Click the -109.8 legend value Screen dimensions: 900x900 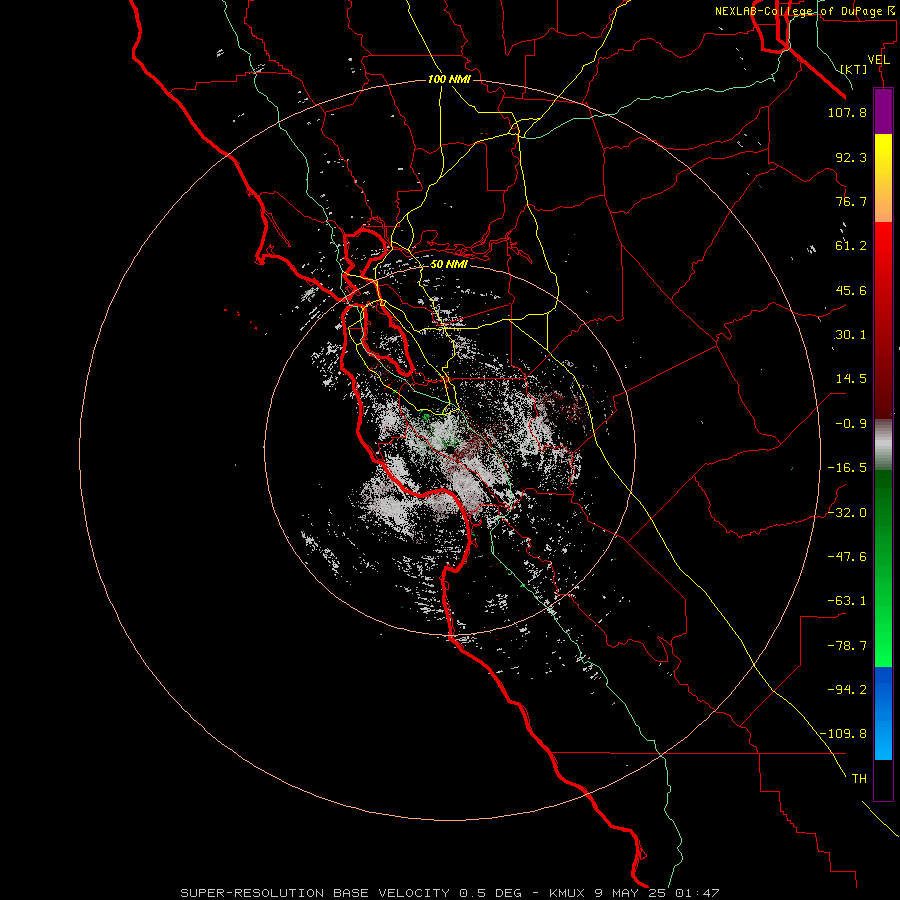pos(843,734)
